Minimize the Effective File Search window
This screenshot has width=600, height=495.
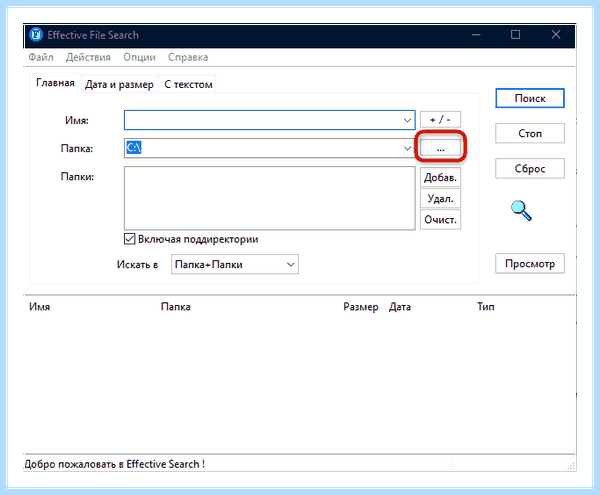[x=476, y=35]
